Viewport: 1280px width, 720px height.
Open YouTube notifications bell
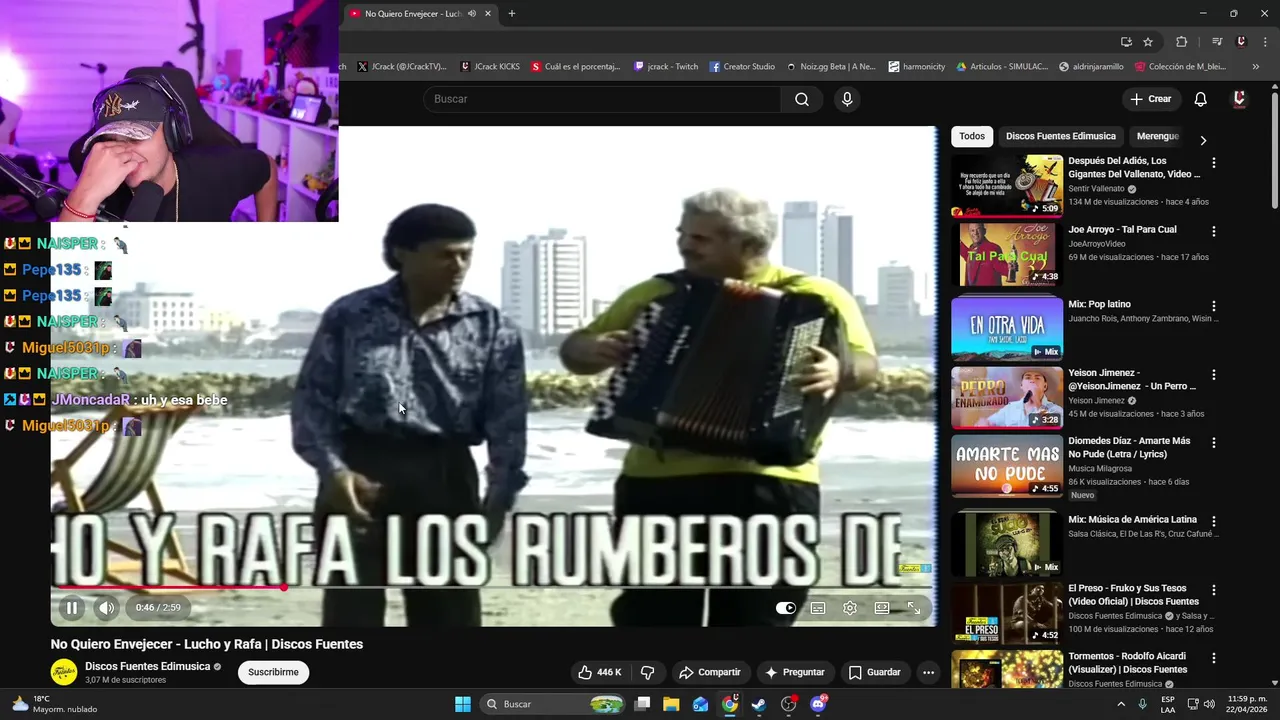(x=1200, y=99)
